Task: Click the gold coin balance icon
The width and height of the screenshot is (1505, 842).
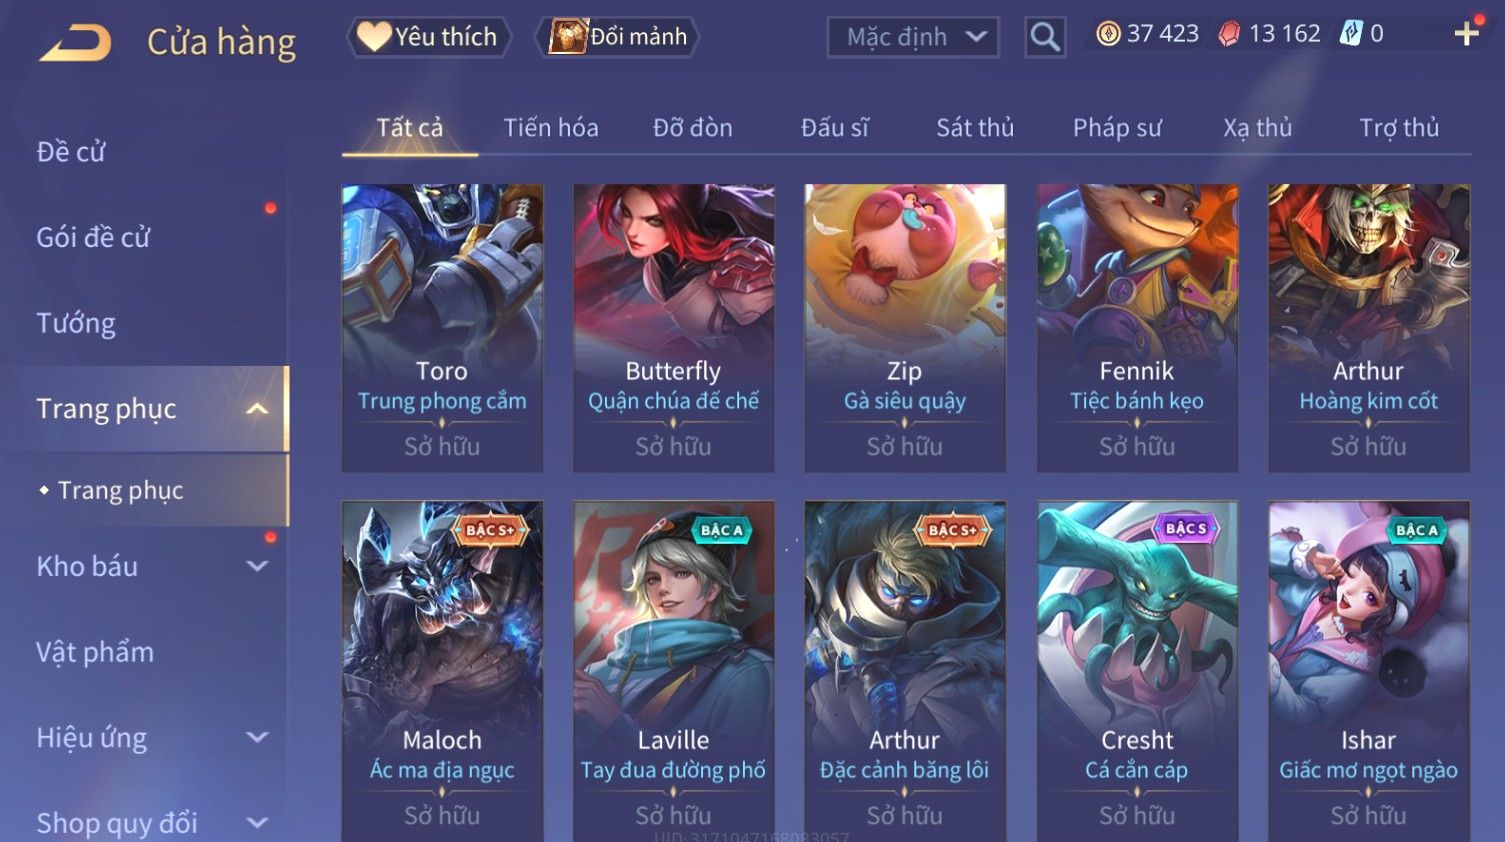Action: (1108, 34)
